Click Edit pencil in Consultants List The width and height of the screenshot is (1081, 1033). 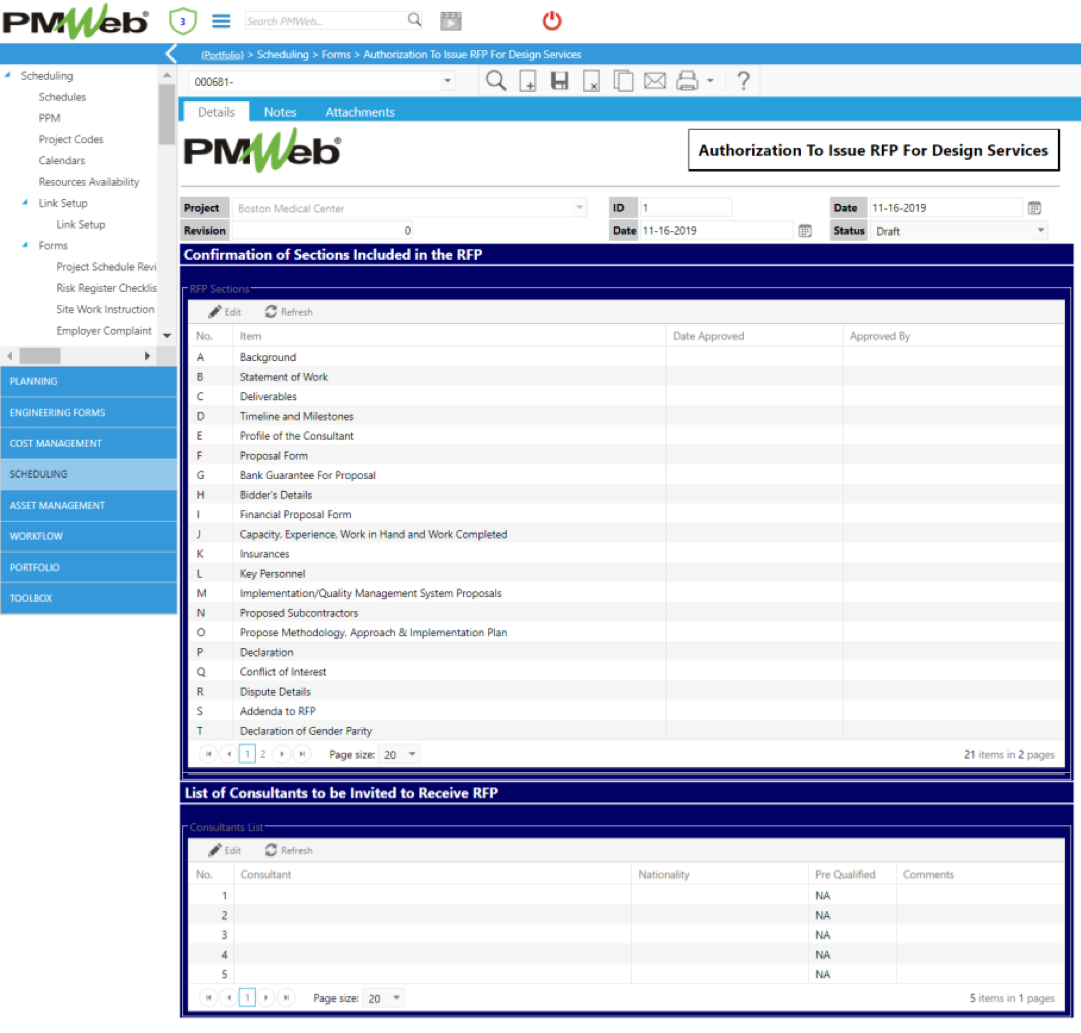point(225,850)
